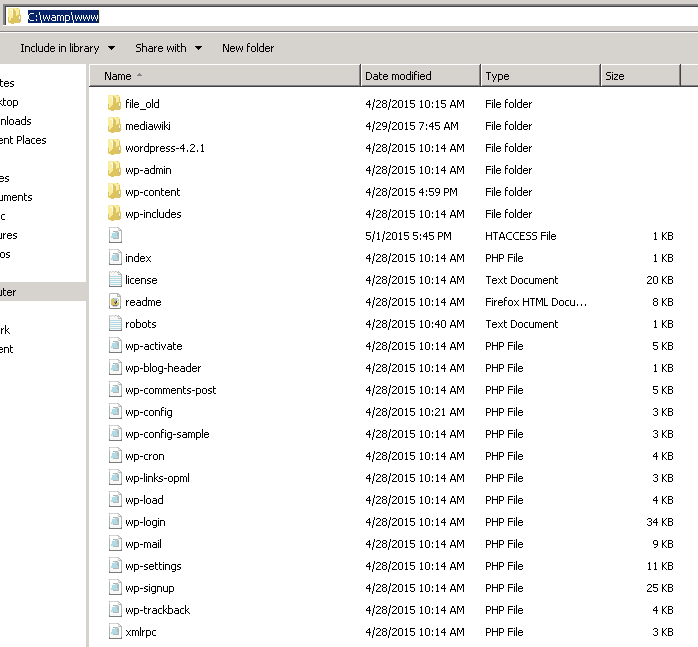This screenshot has height=647, width=698.
Task: Click the xmlrpc file name
Action: click(141, 632)
